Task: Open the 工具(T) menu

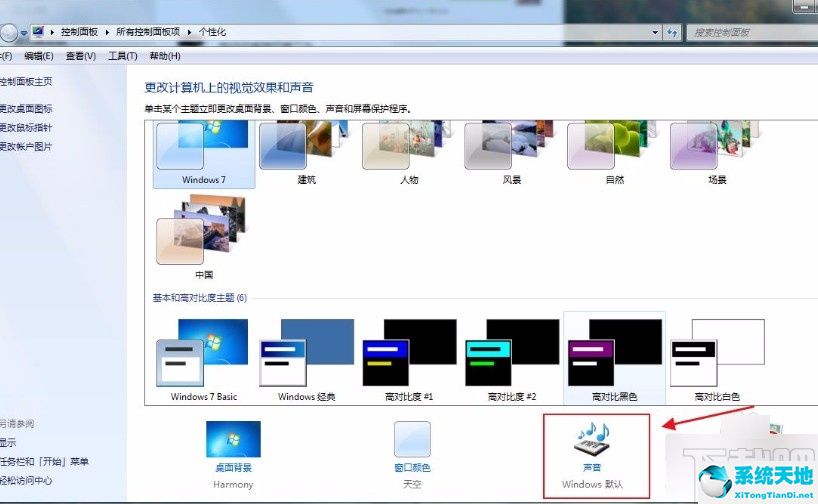Action: pos(123,56)
